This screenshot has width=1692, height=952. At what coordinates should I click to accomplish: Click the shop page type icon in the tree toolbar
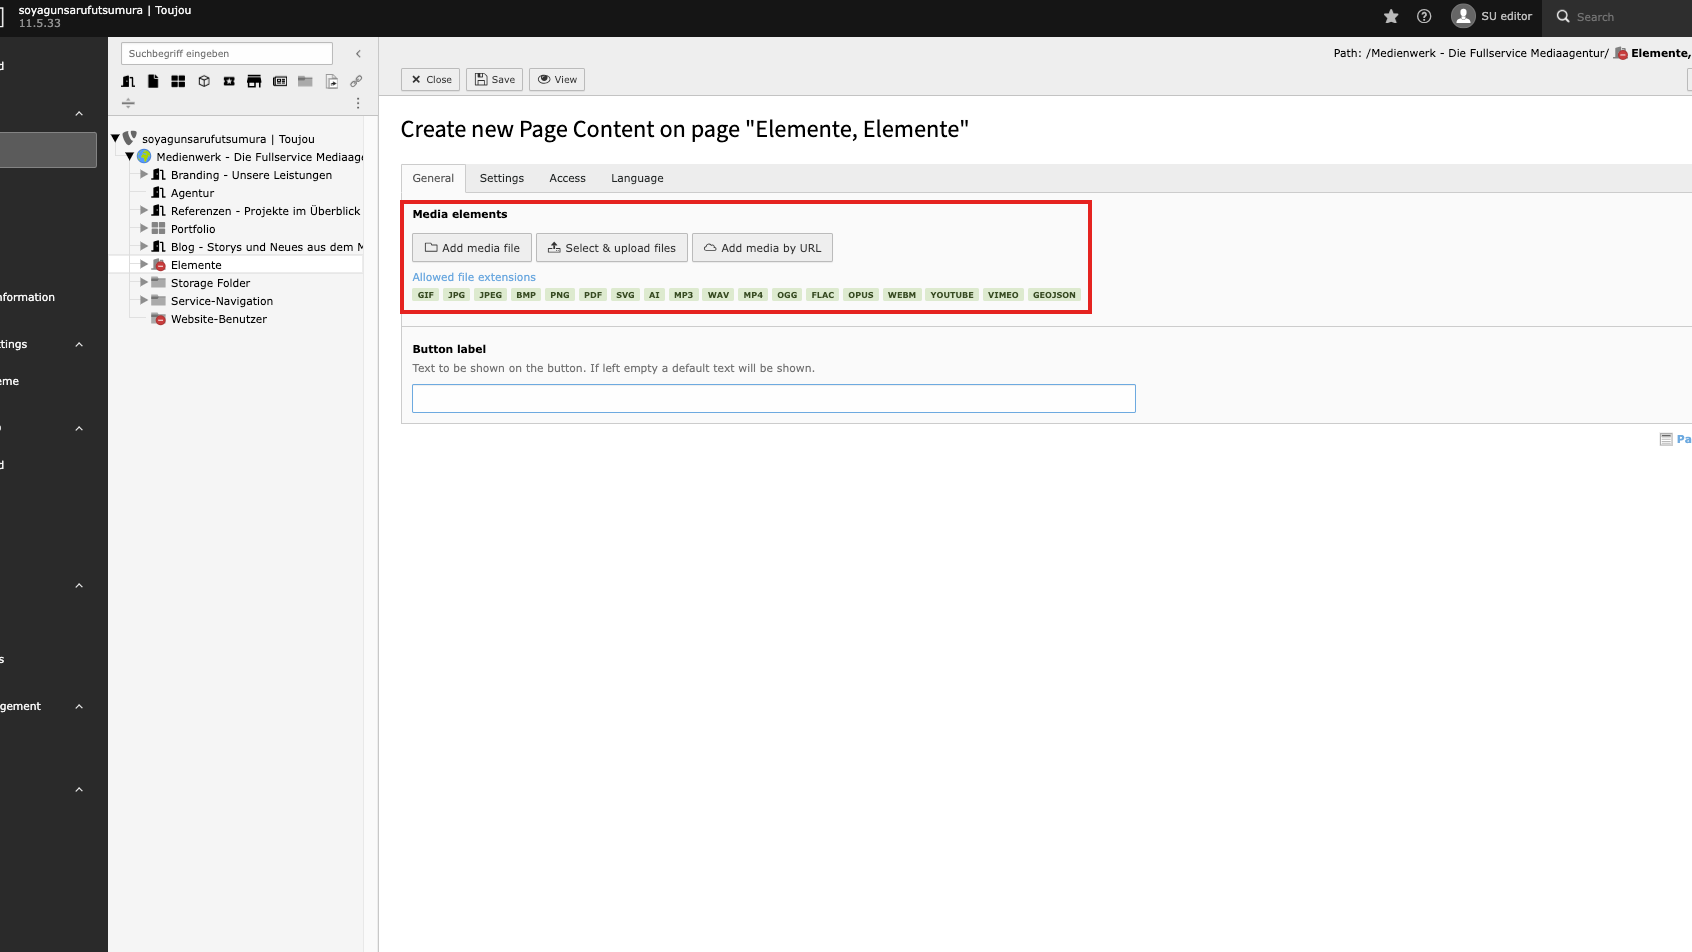point(254,81)
